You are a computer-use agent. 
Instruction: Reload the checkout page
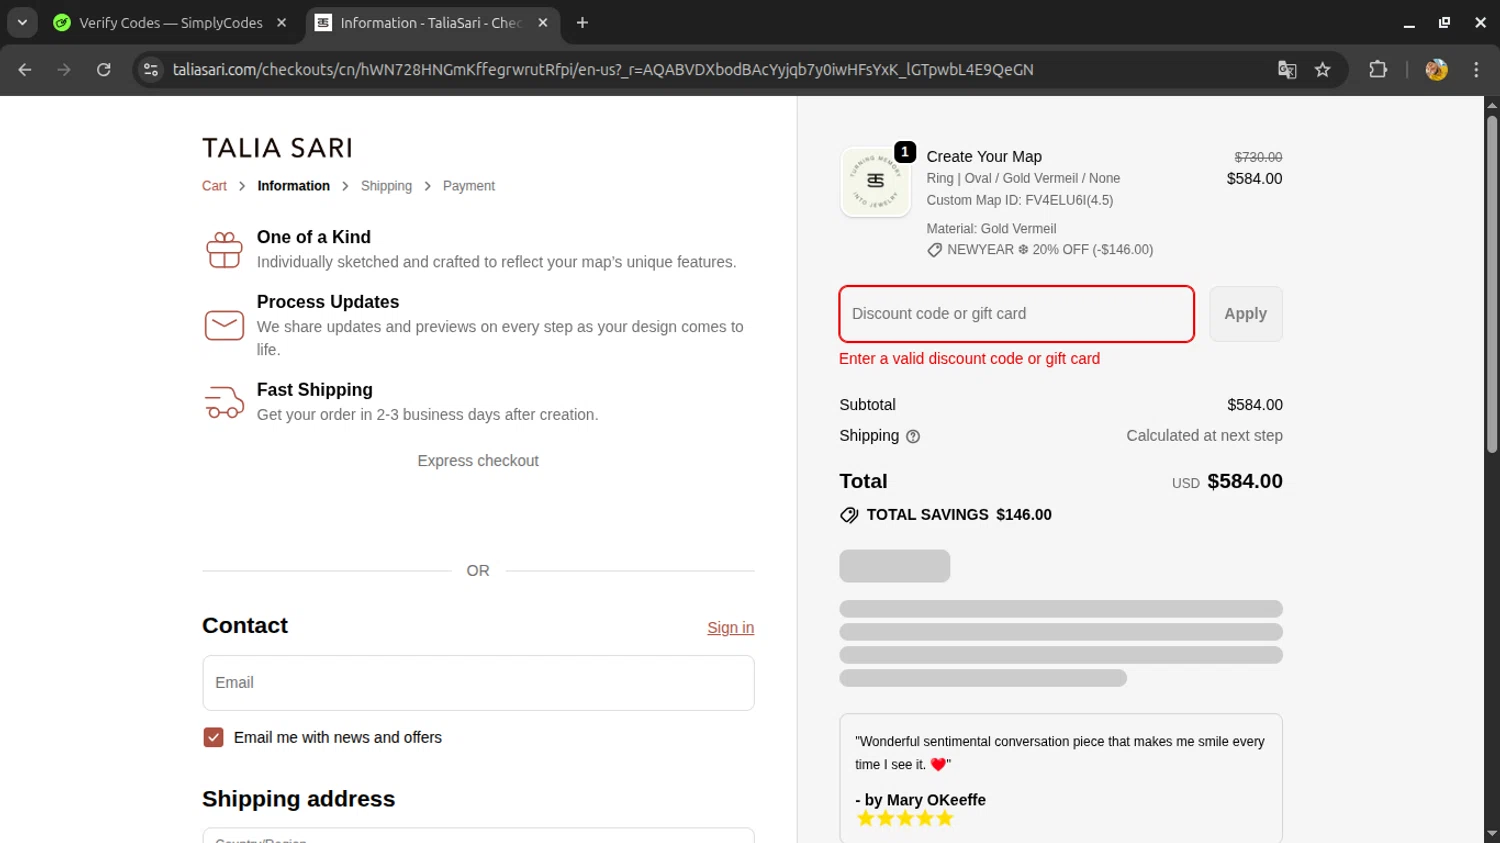point(104,70)
